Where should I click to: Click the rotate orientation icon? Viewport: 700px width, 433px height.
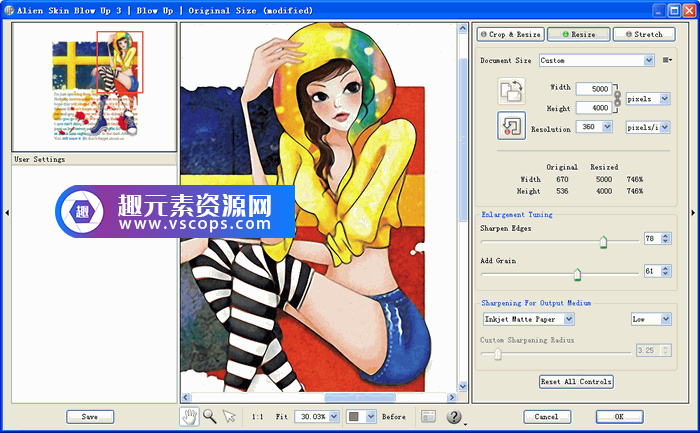511,91
